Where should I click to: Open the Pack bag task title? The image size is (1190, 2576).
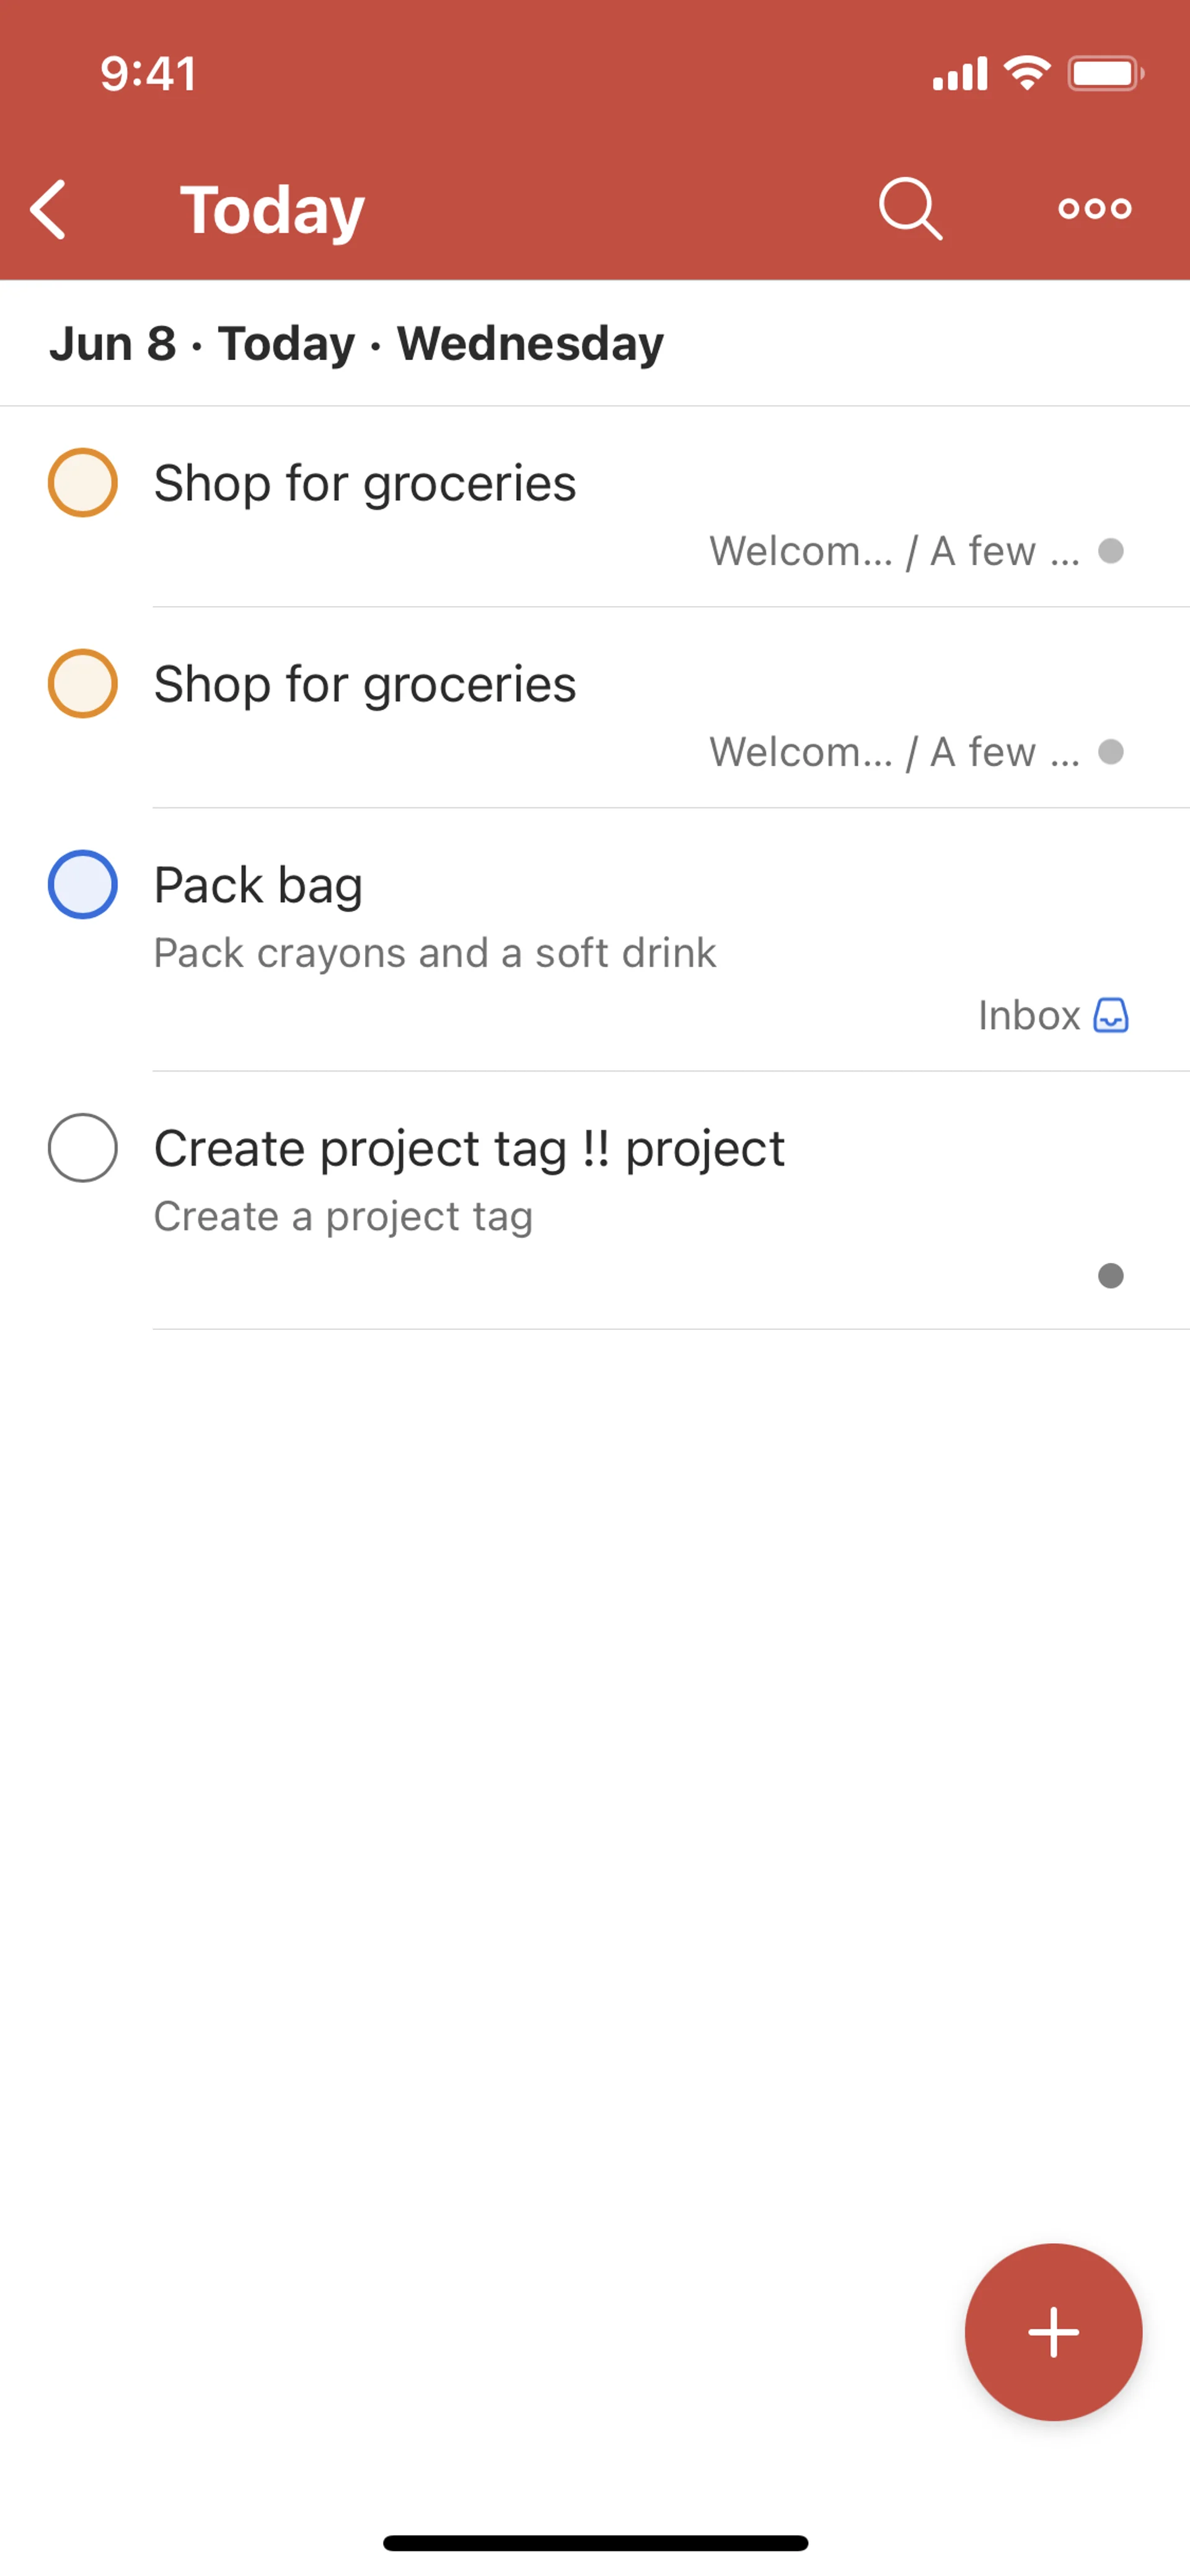point(258,885)
